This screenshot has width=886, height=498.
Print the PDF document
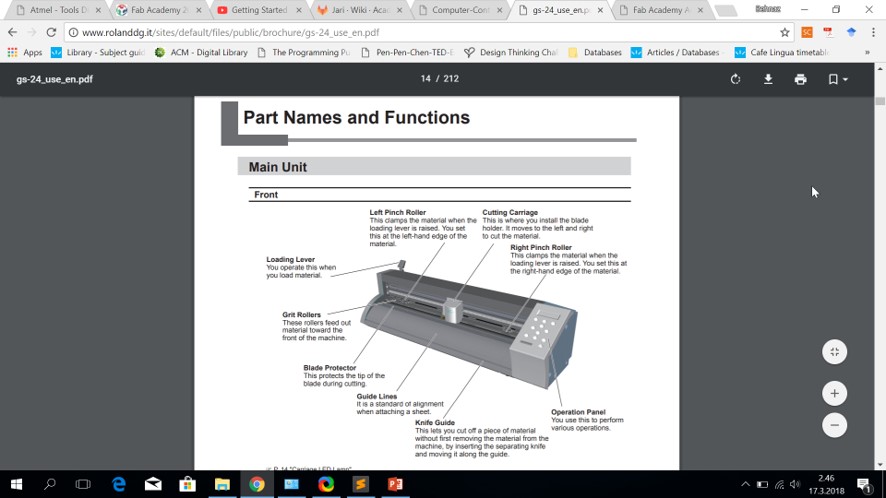point(800,79)
